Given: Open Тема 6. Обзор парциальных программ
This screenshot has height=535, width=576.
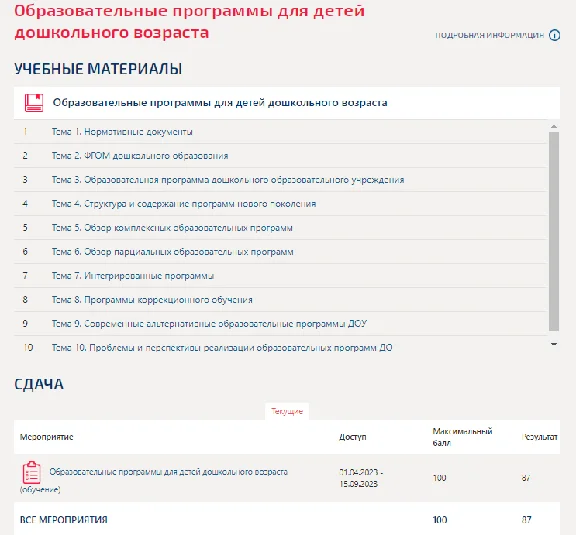Looking at the screenshot, I should tap(172, 252).
